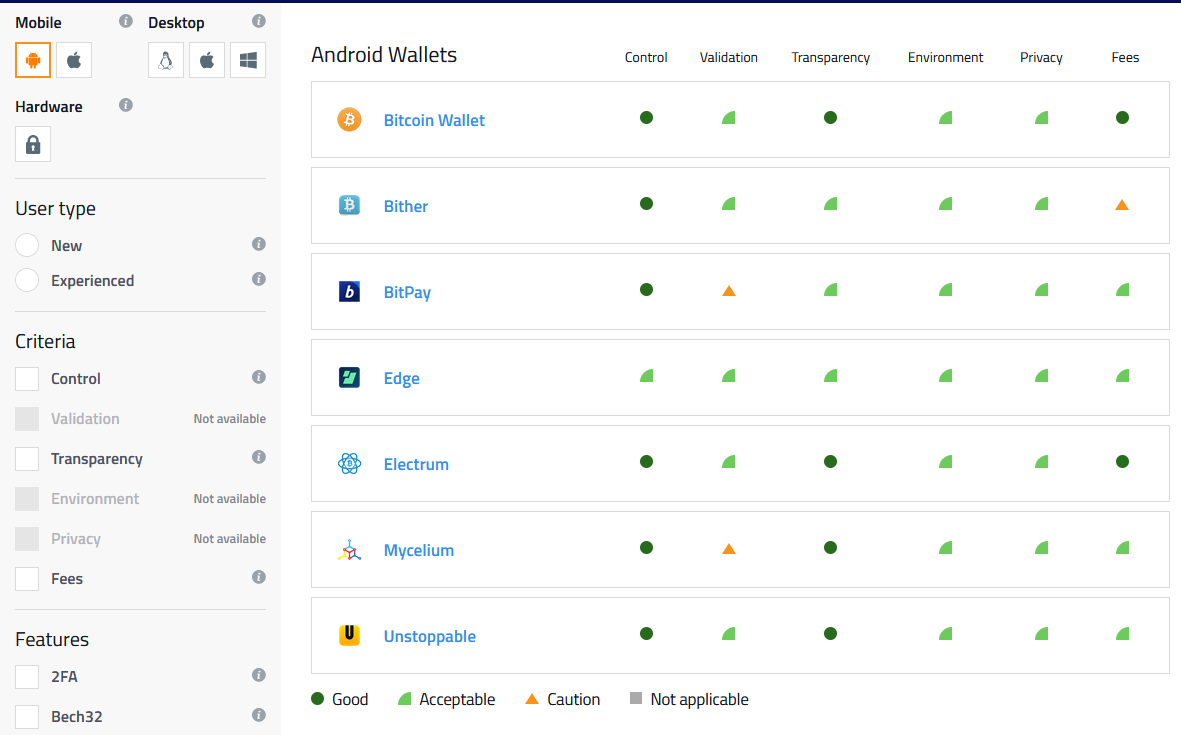1181x735 pixels.
Task: Click the Privacy column header
Action: (x=1041, y=57)
